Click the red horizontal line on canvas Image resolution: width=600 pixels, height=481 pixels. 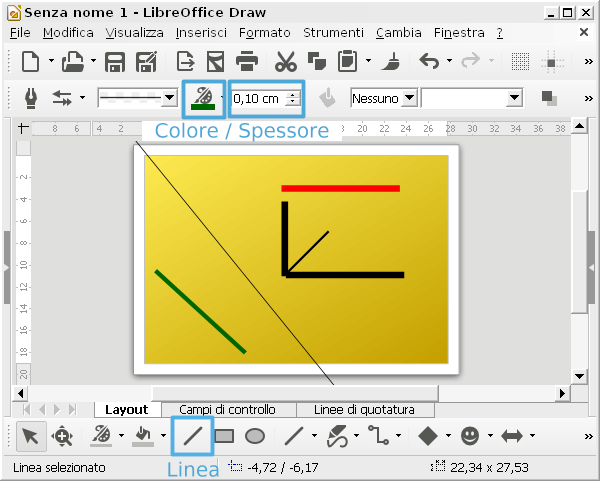(x=340, y=188)
